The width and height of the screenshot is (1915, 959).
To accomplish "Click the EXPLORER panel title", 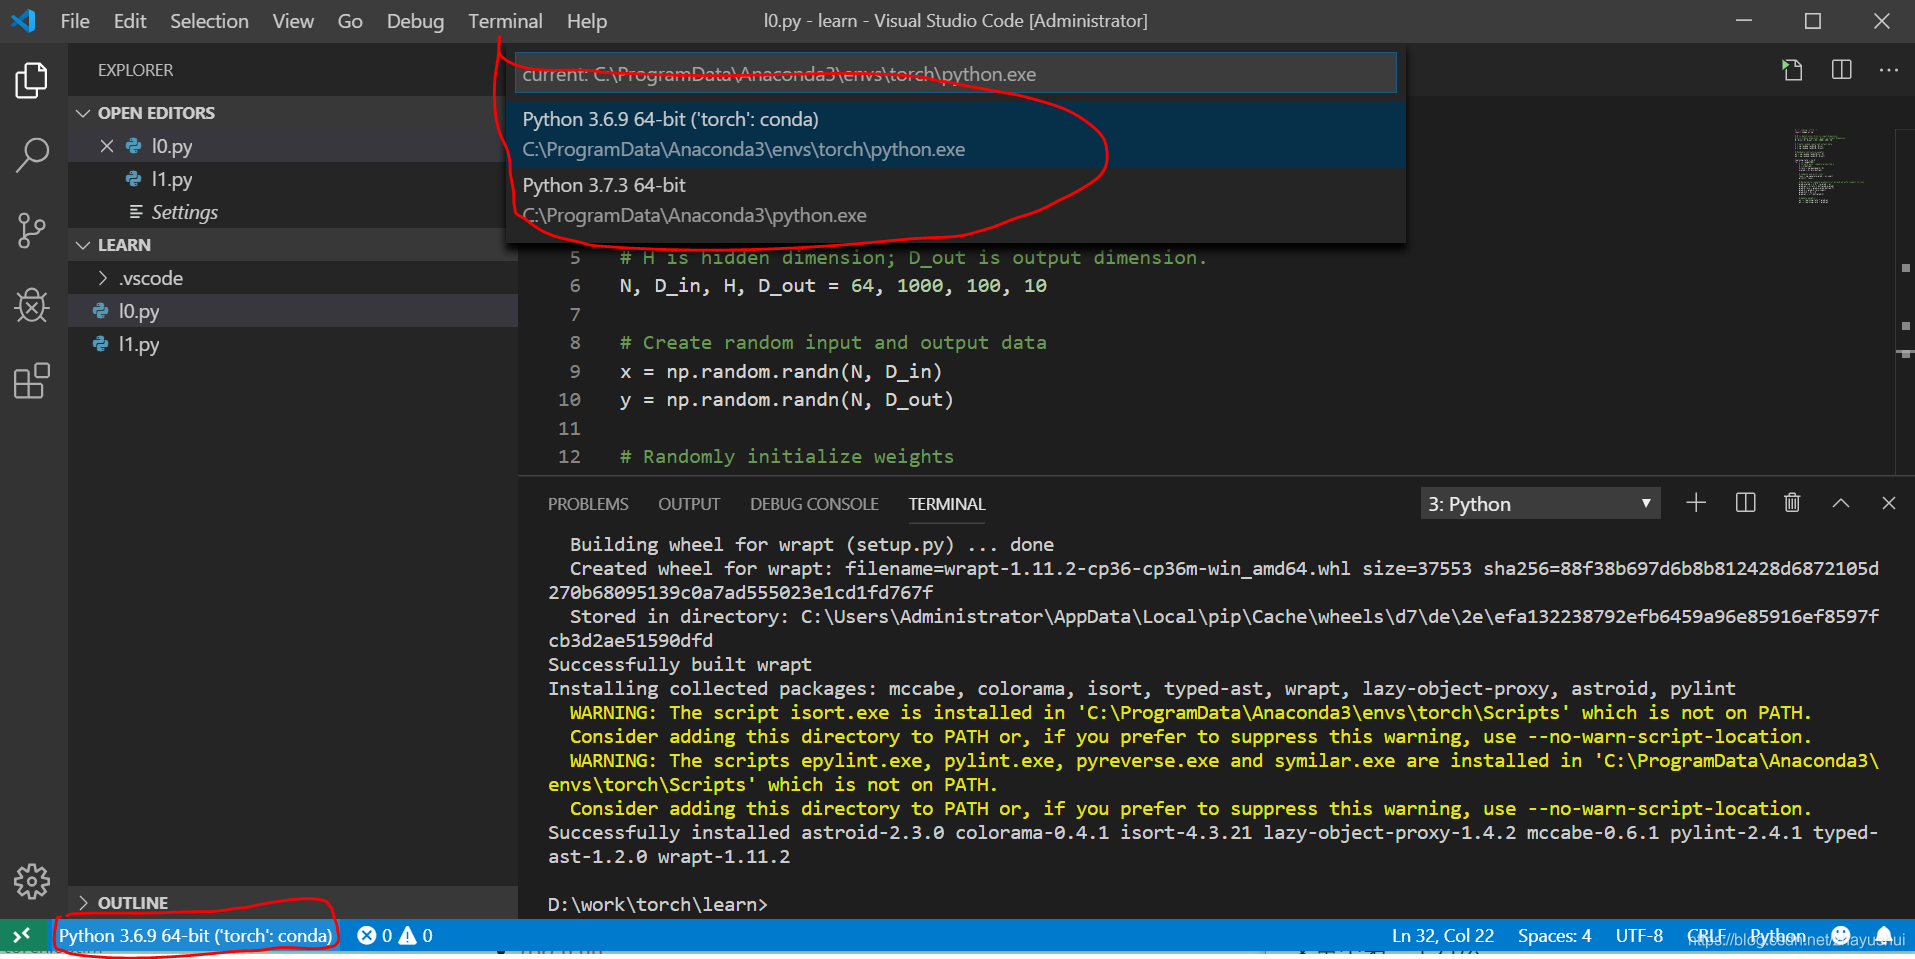I will [135, 70].
